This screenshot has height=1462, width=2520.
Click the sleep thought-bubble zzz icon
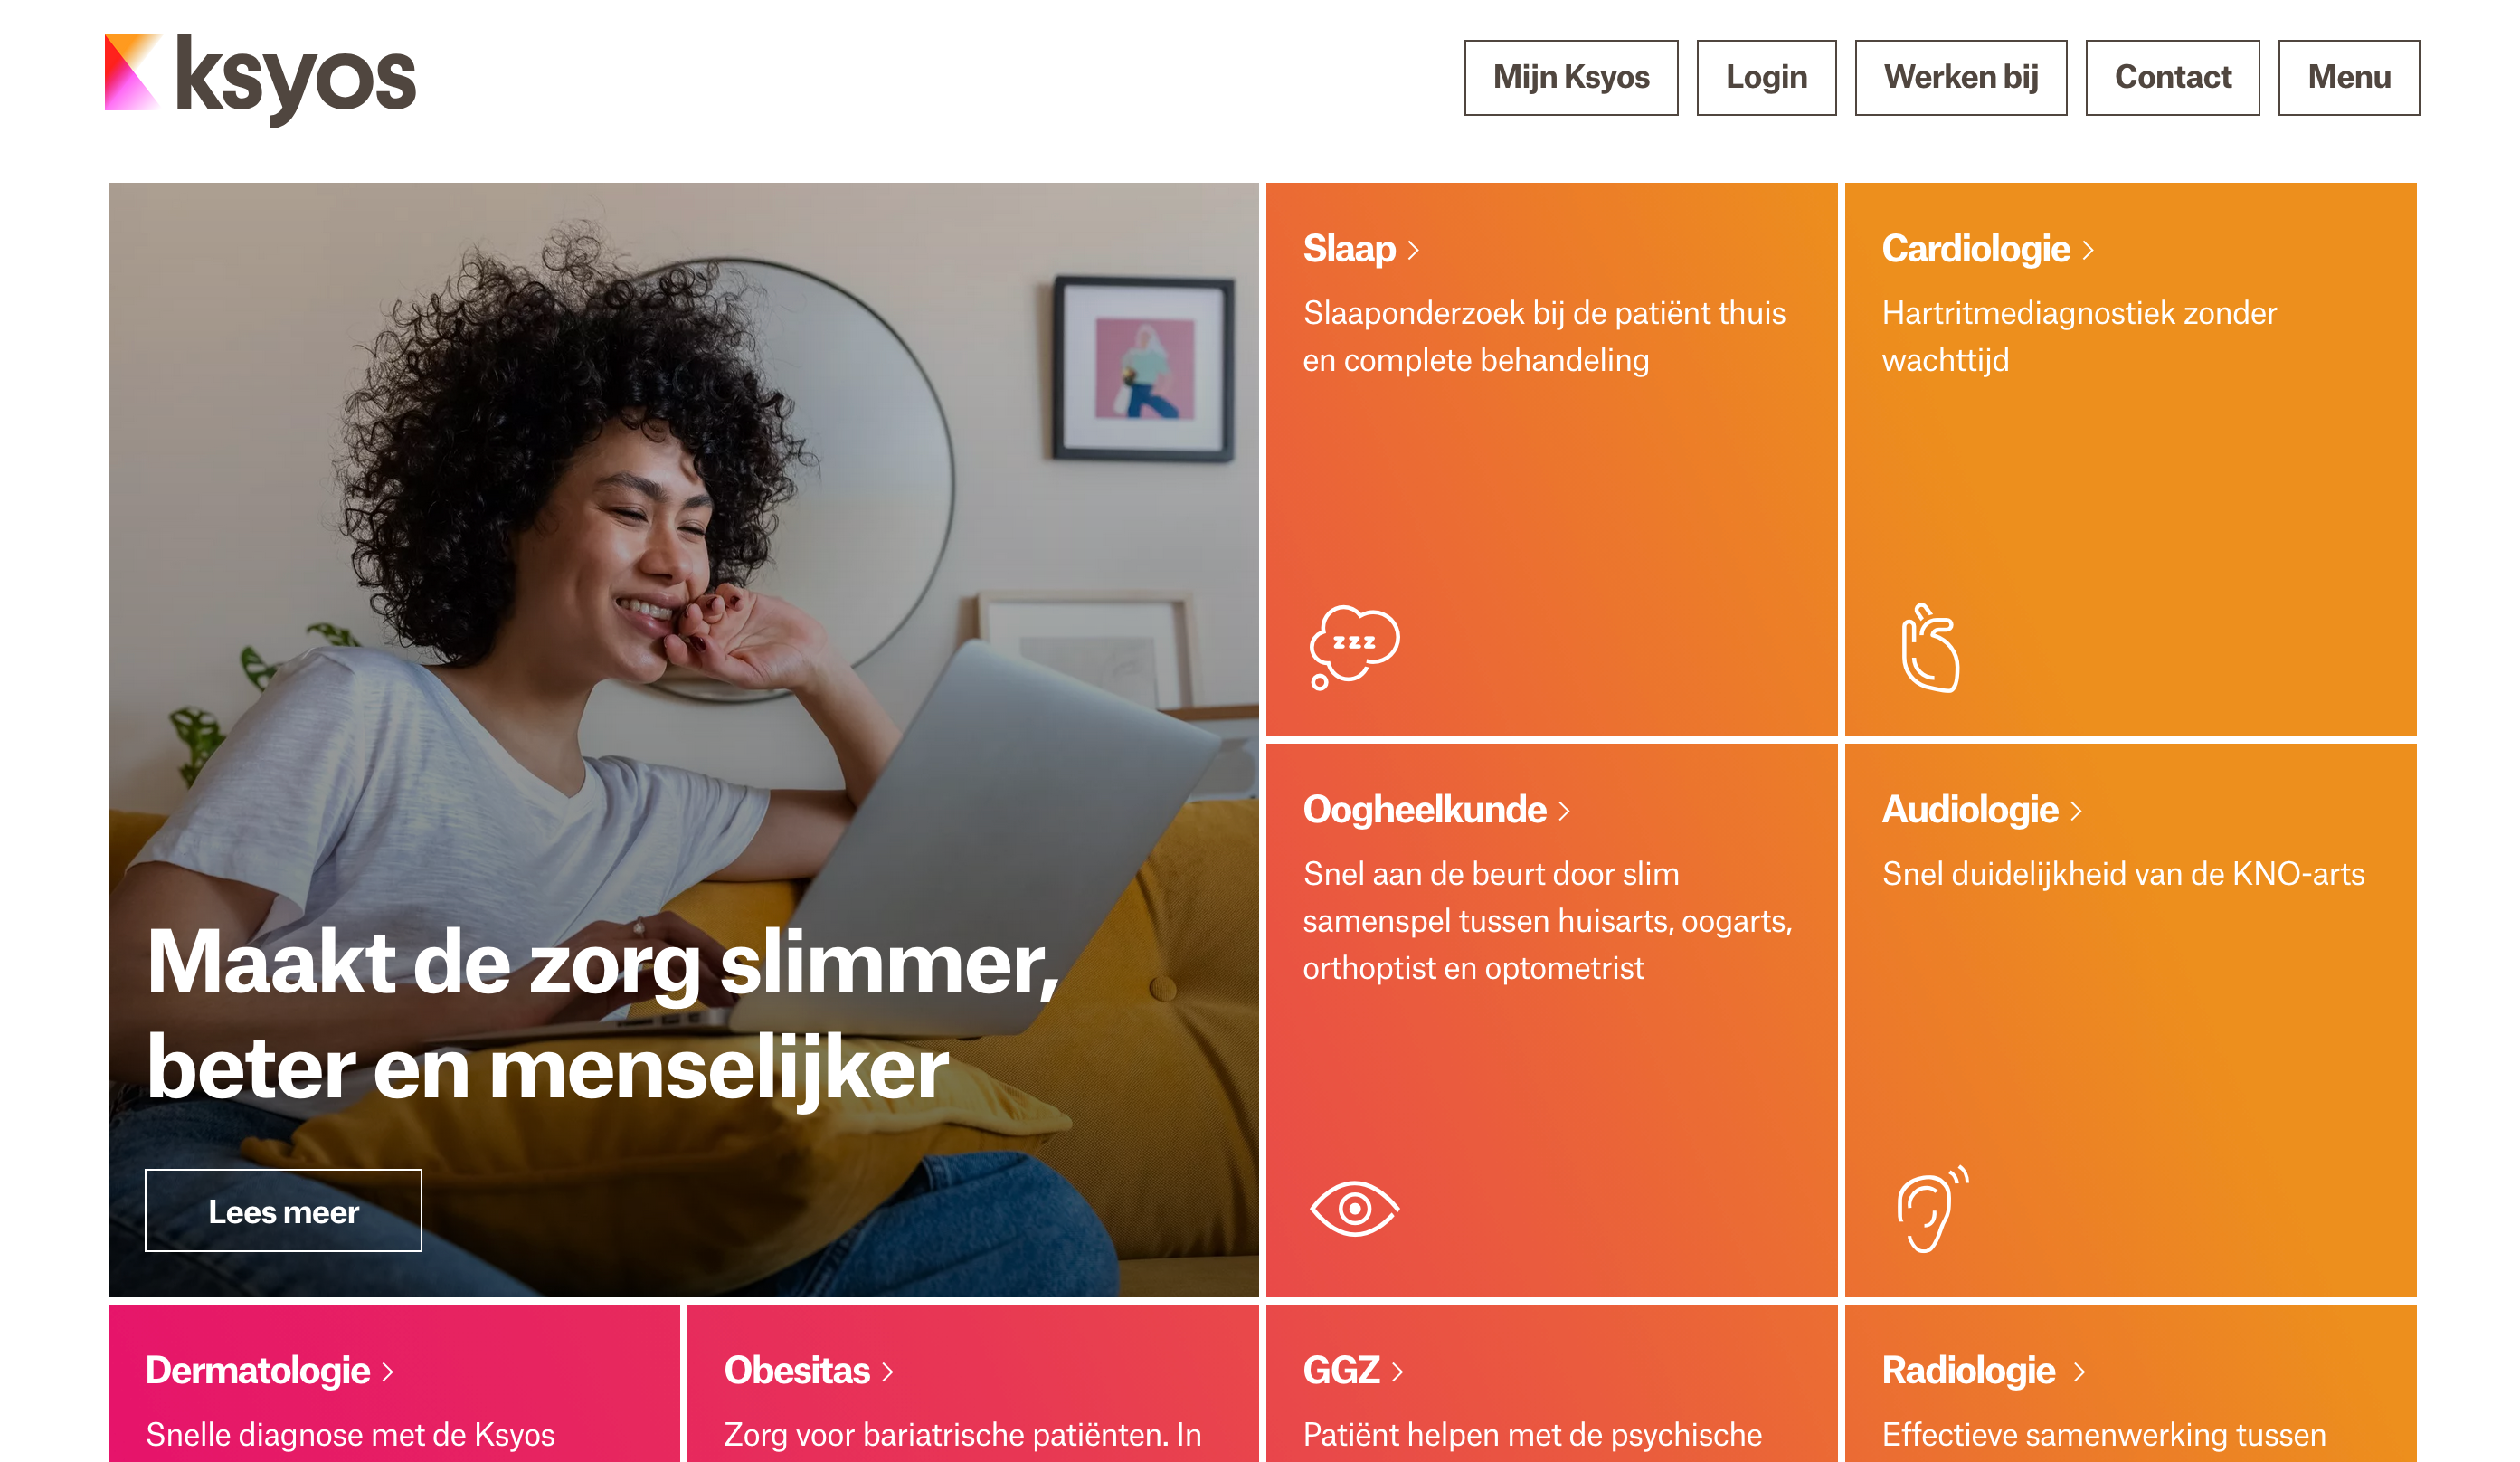click(1354, 647)
